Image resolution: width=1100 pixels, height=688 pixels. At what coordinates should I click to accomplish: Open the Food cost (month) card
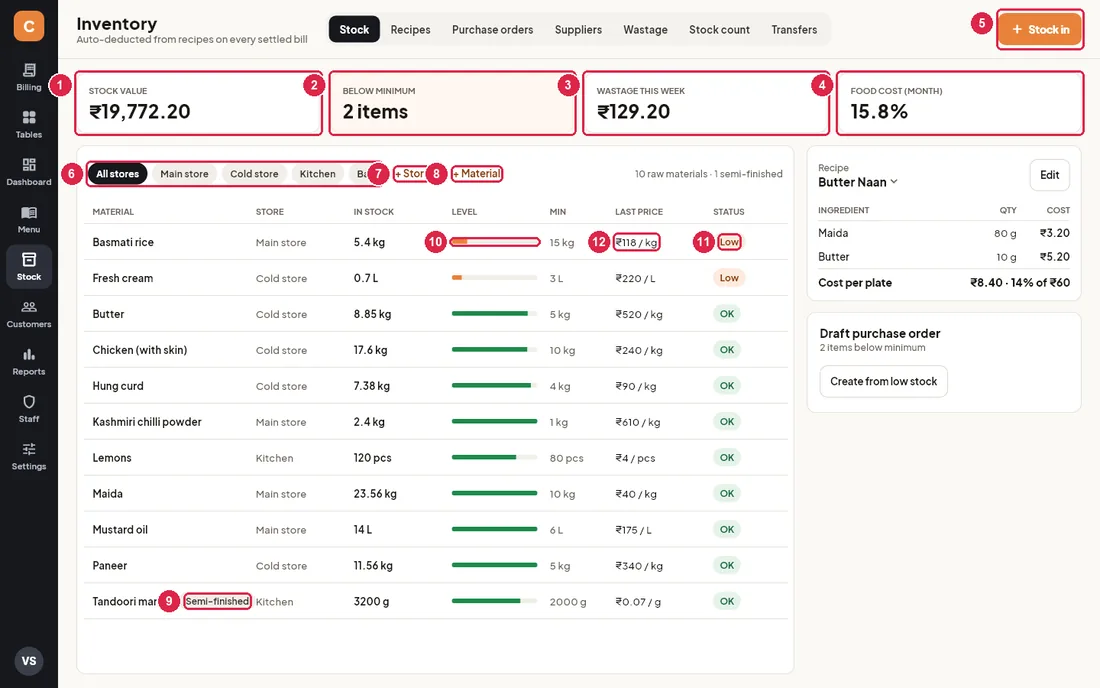(960, 103)
